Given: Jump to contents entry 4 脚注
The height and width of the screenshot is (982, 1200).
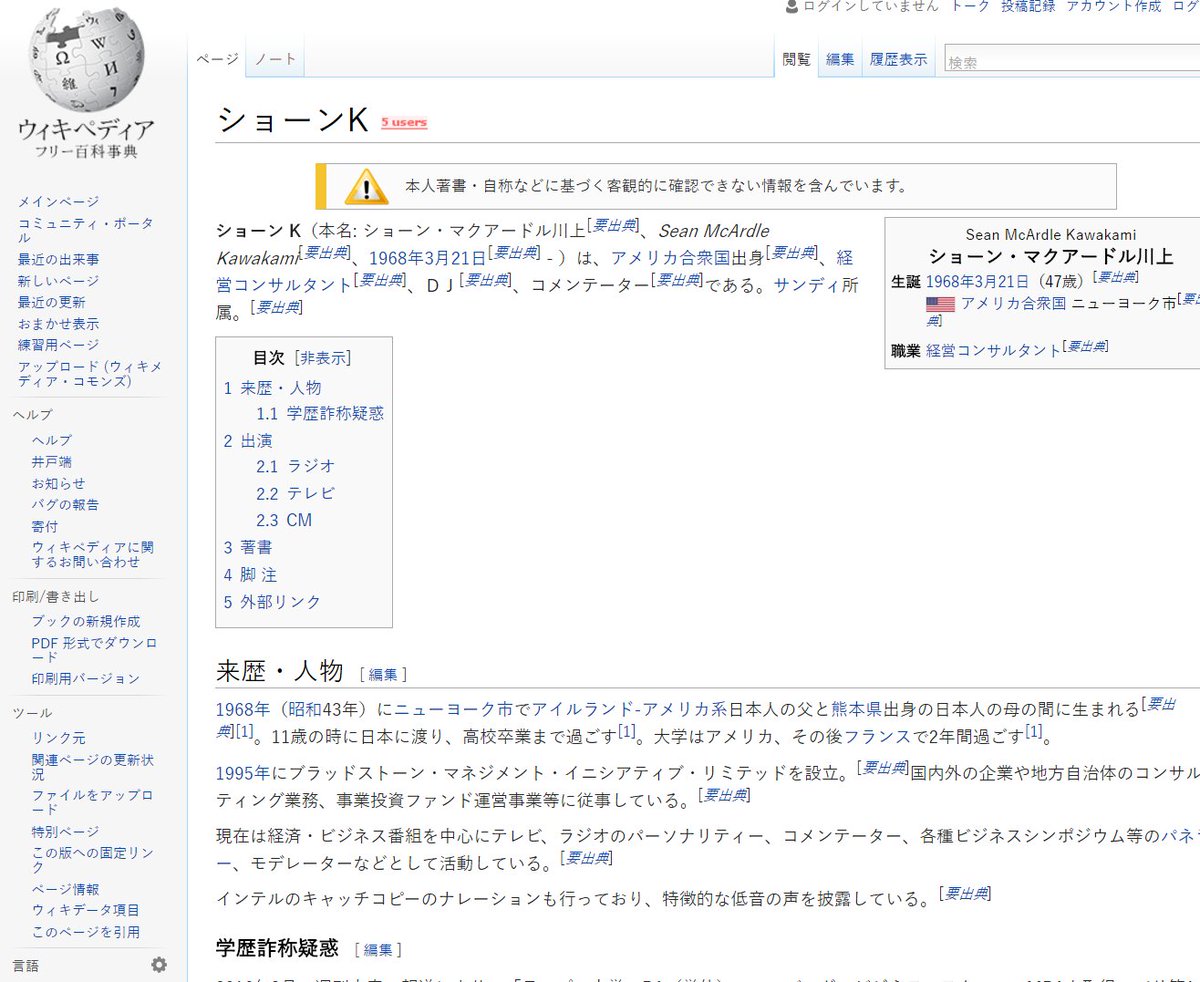Looking at the screenshot, I should (x=250, y=575).
